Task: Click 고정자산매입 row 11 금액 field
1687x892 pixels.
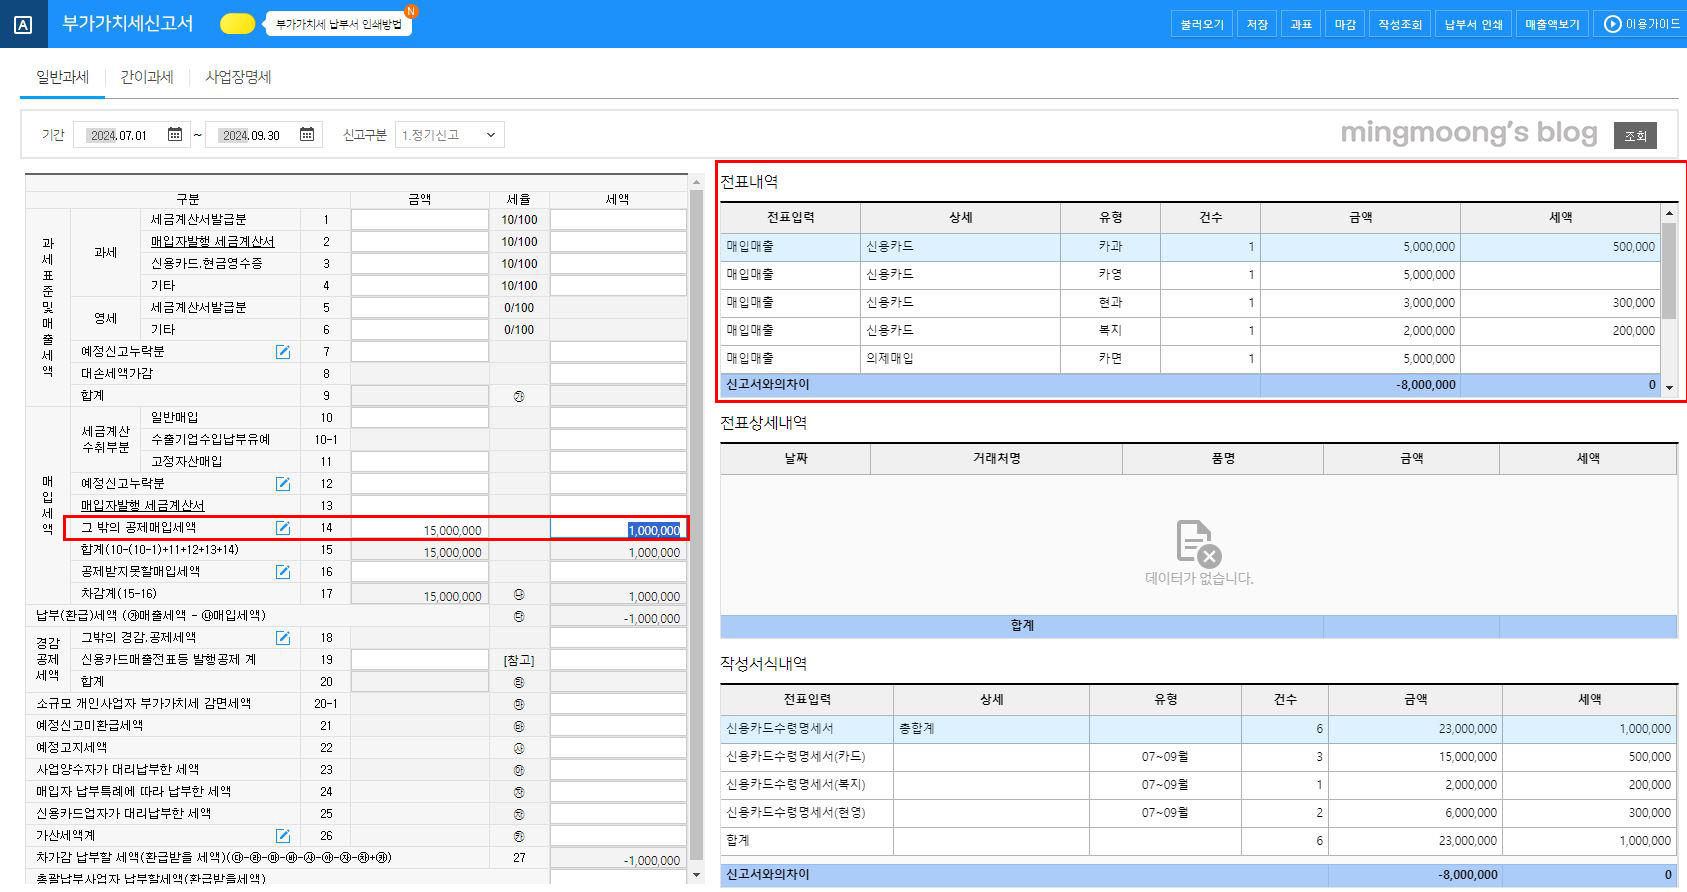Action: point(419,462)
